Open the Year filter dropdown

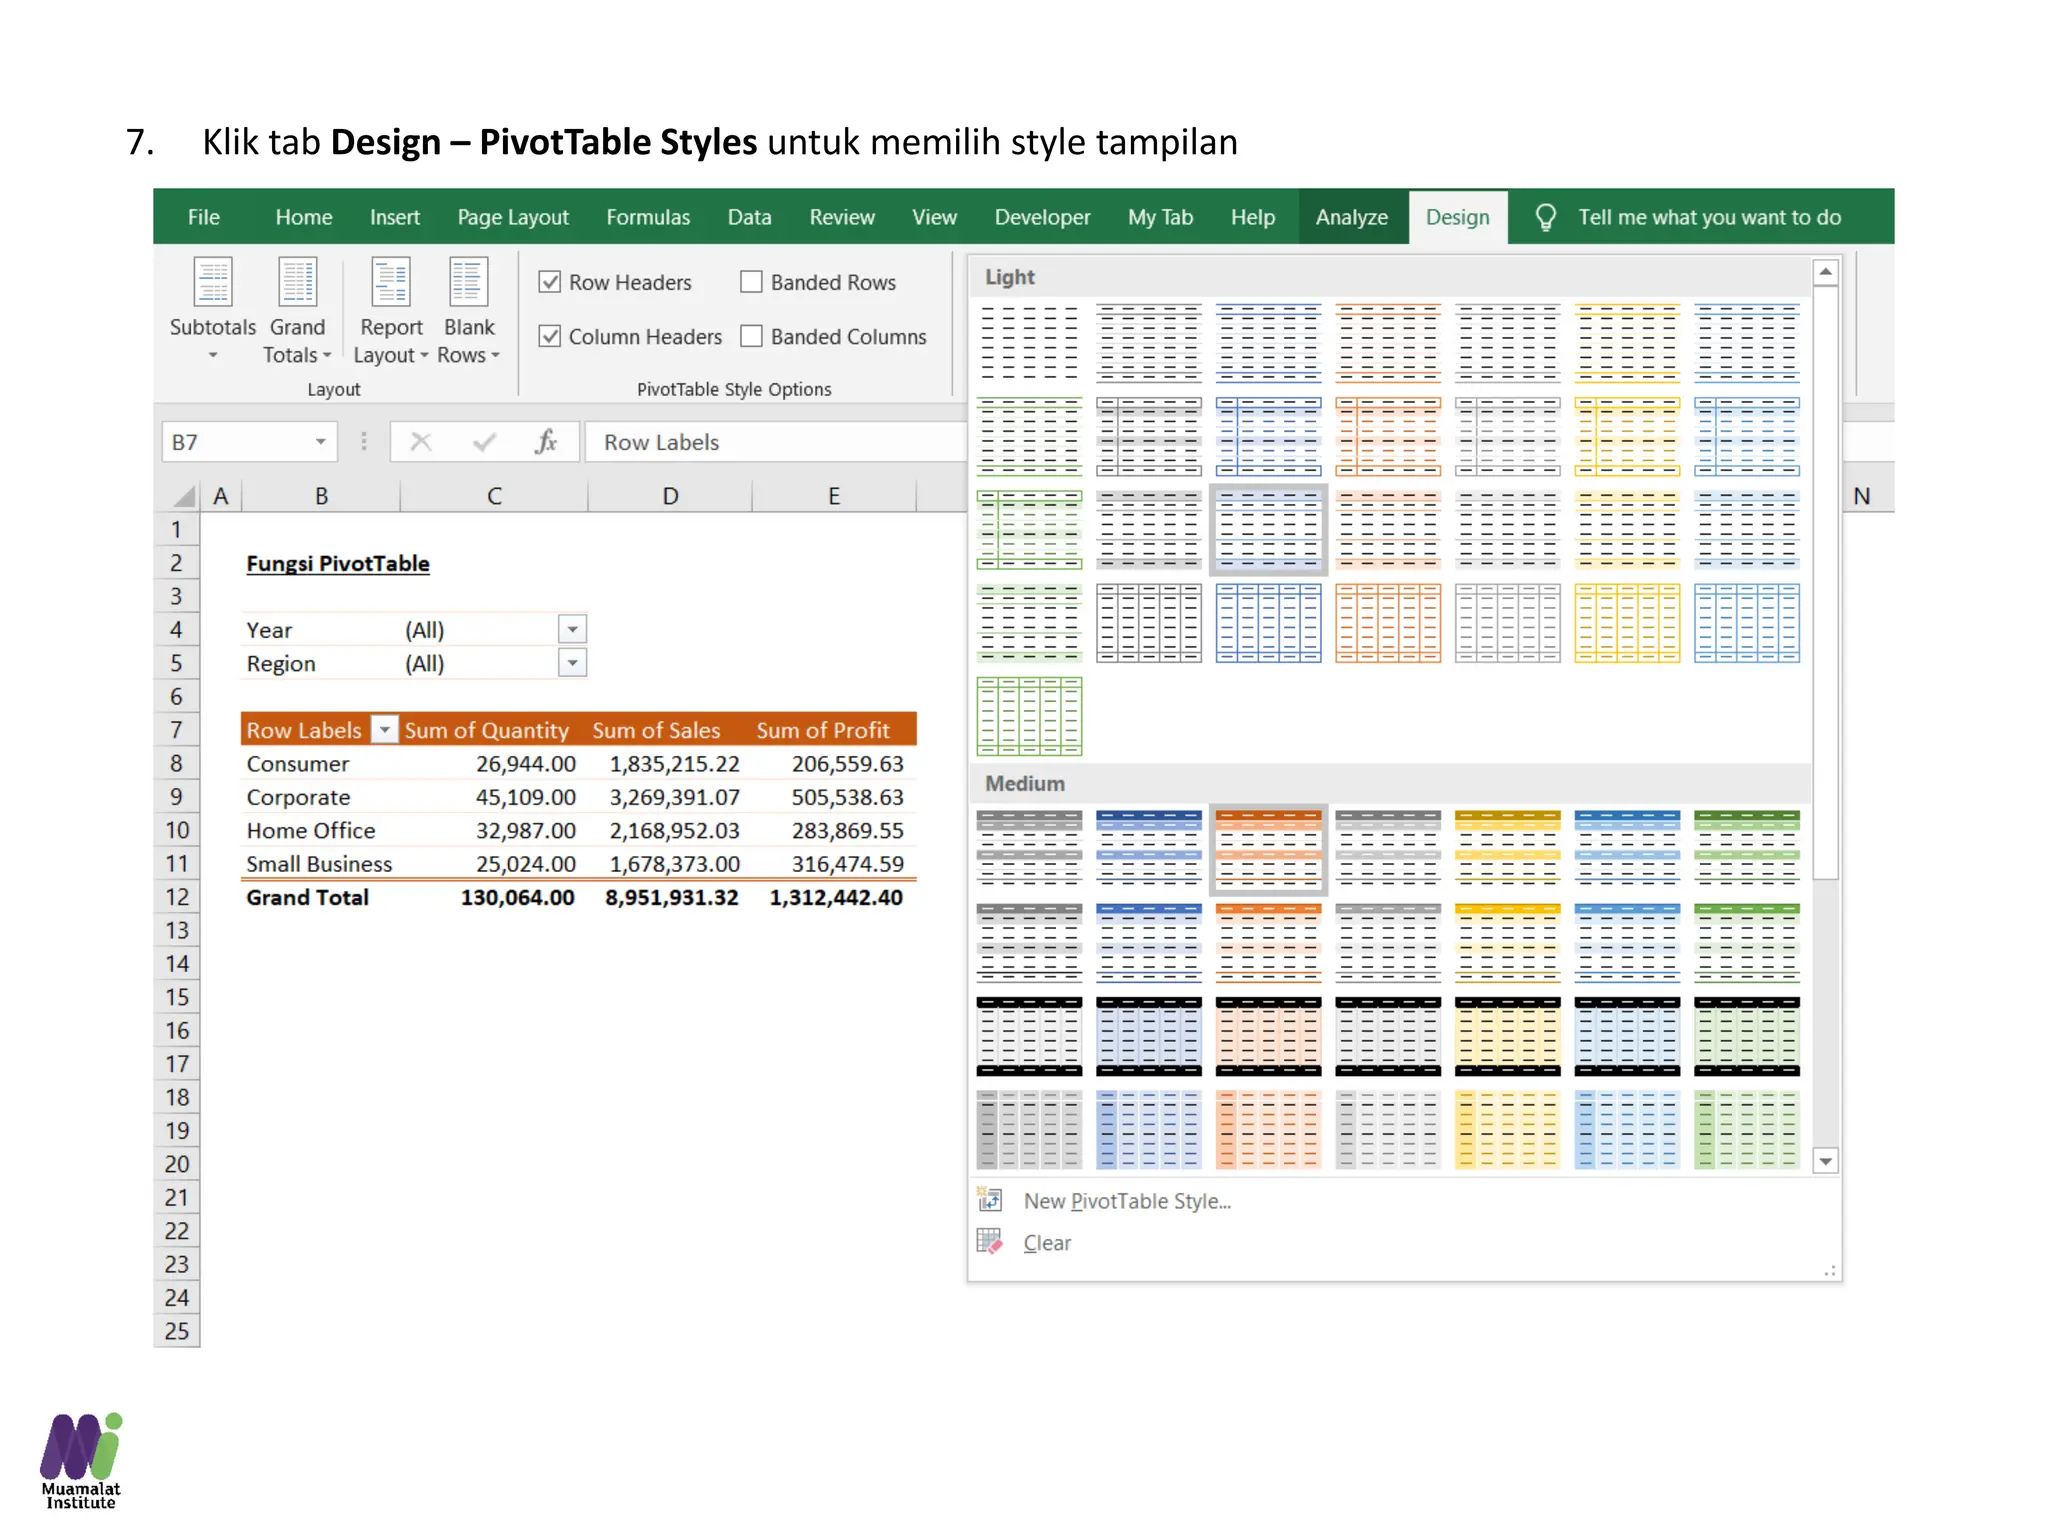(x=572, y=630)
